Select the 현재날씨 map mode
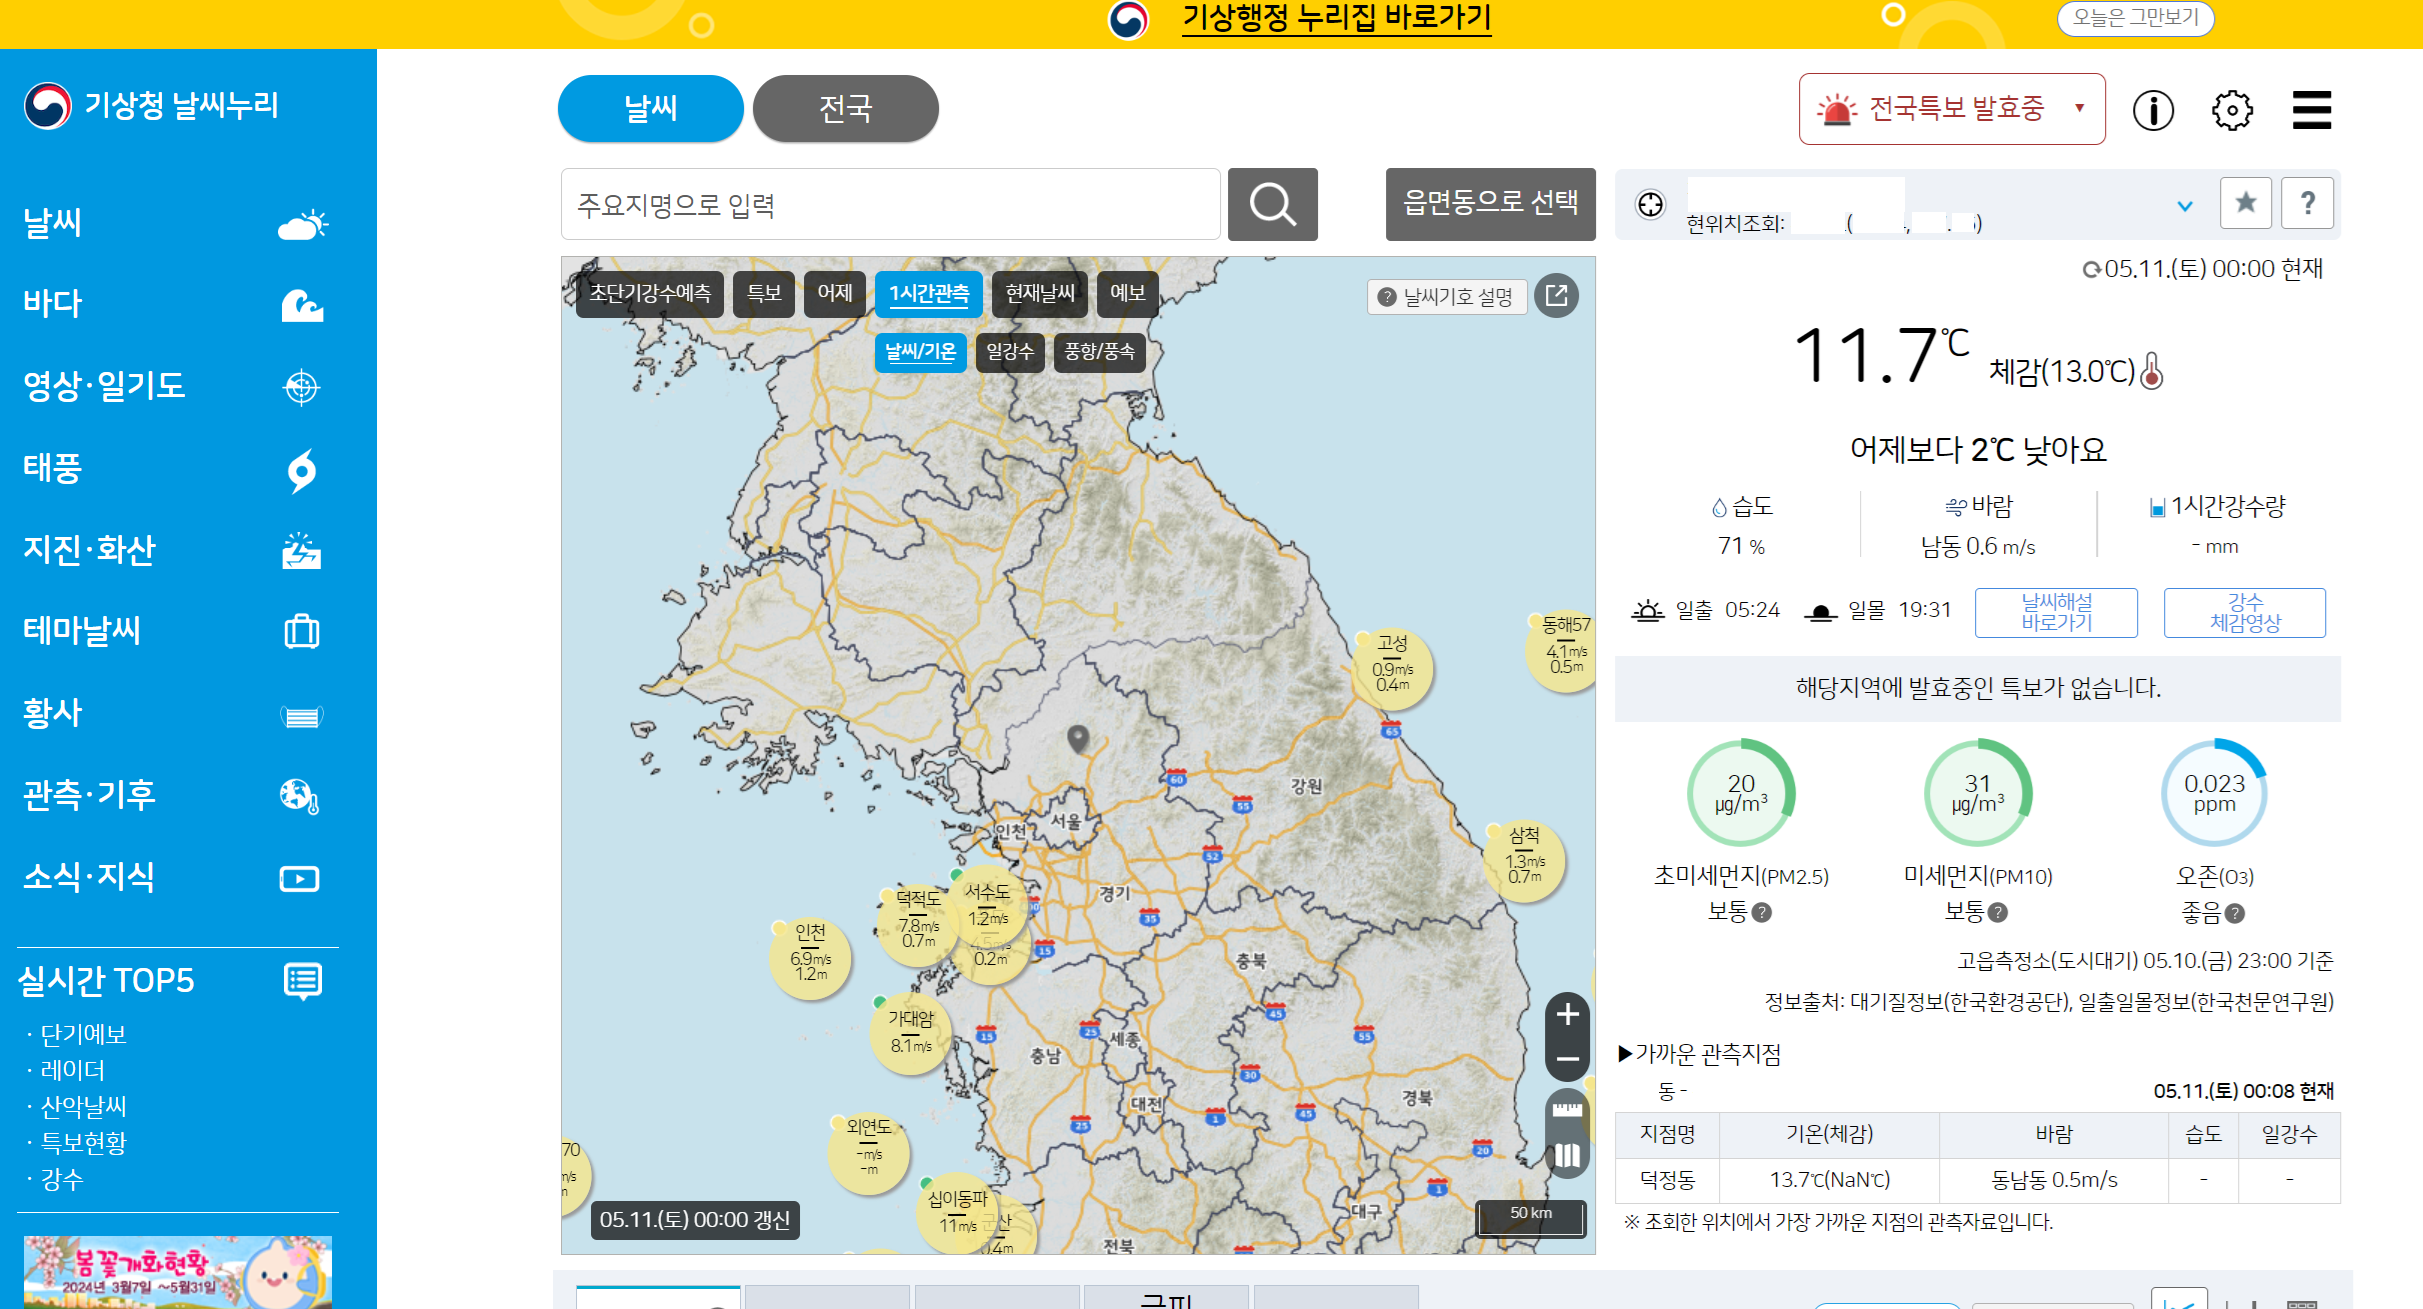This screenshot has width=2423, height=1309. [1039, 293]
